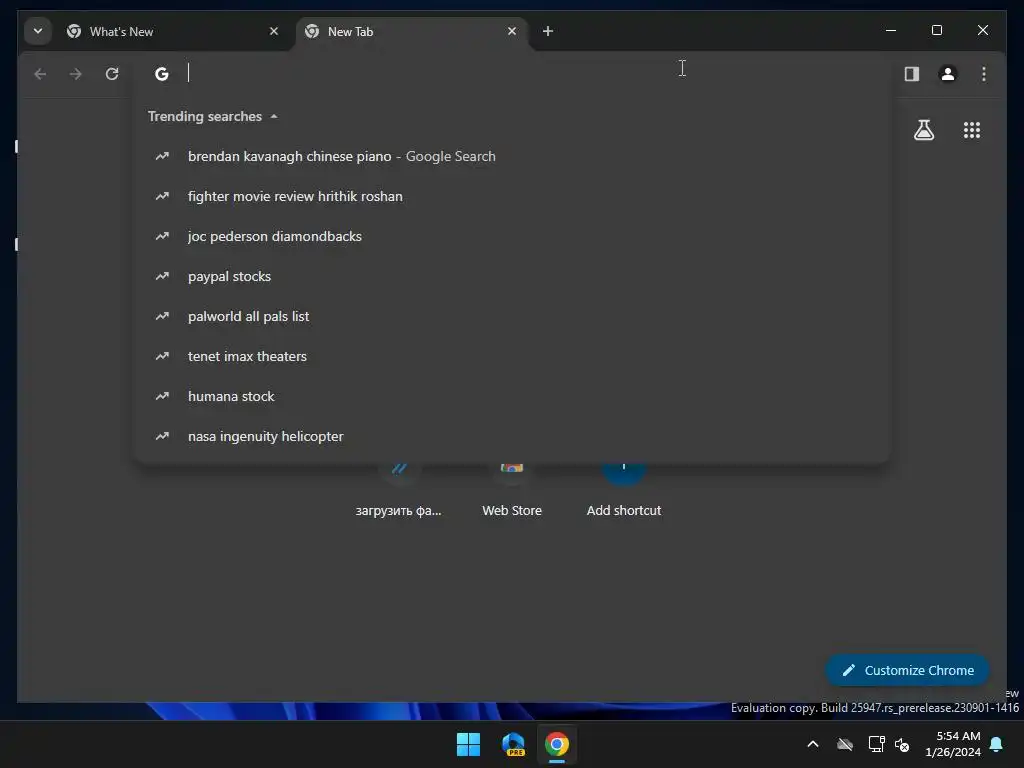Viewport: 1024px width, 768px height.
Task: Click the Google G icon in omnibox
Action: 161,74
